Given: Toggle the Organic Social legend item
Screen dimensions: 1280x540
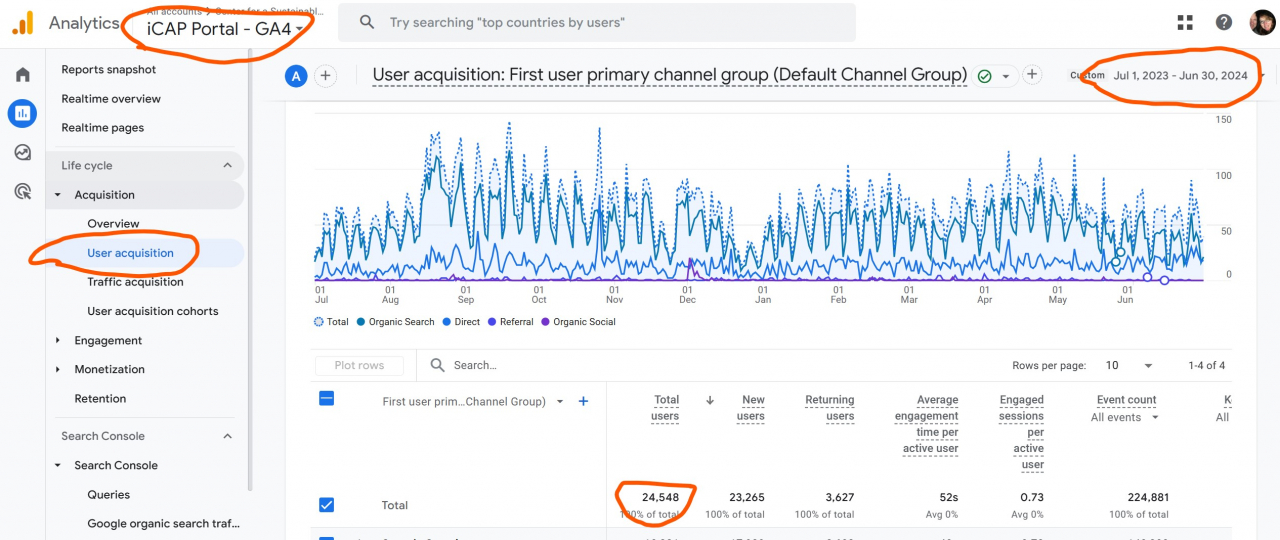Looking at the screenshot, I should (578, 322).
